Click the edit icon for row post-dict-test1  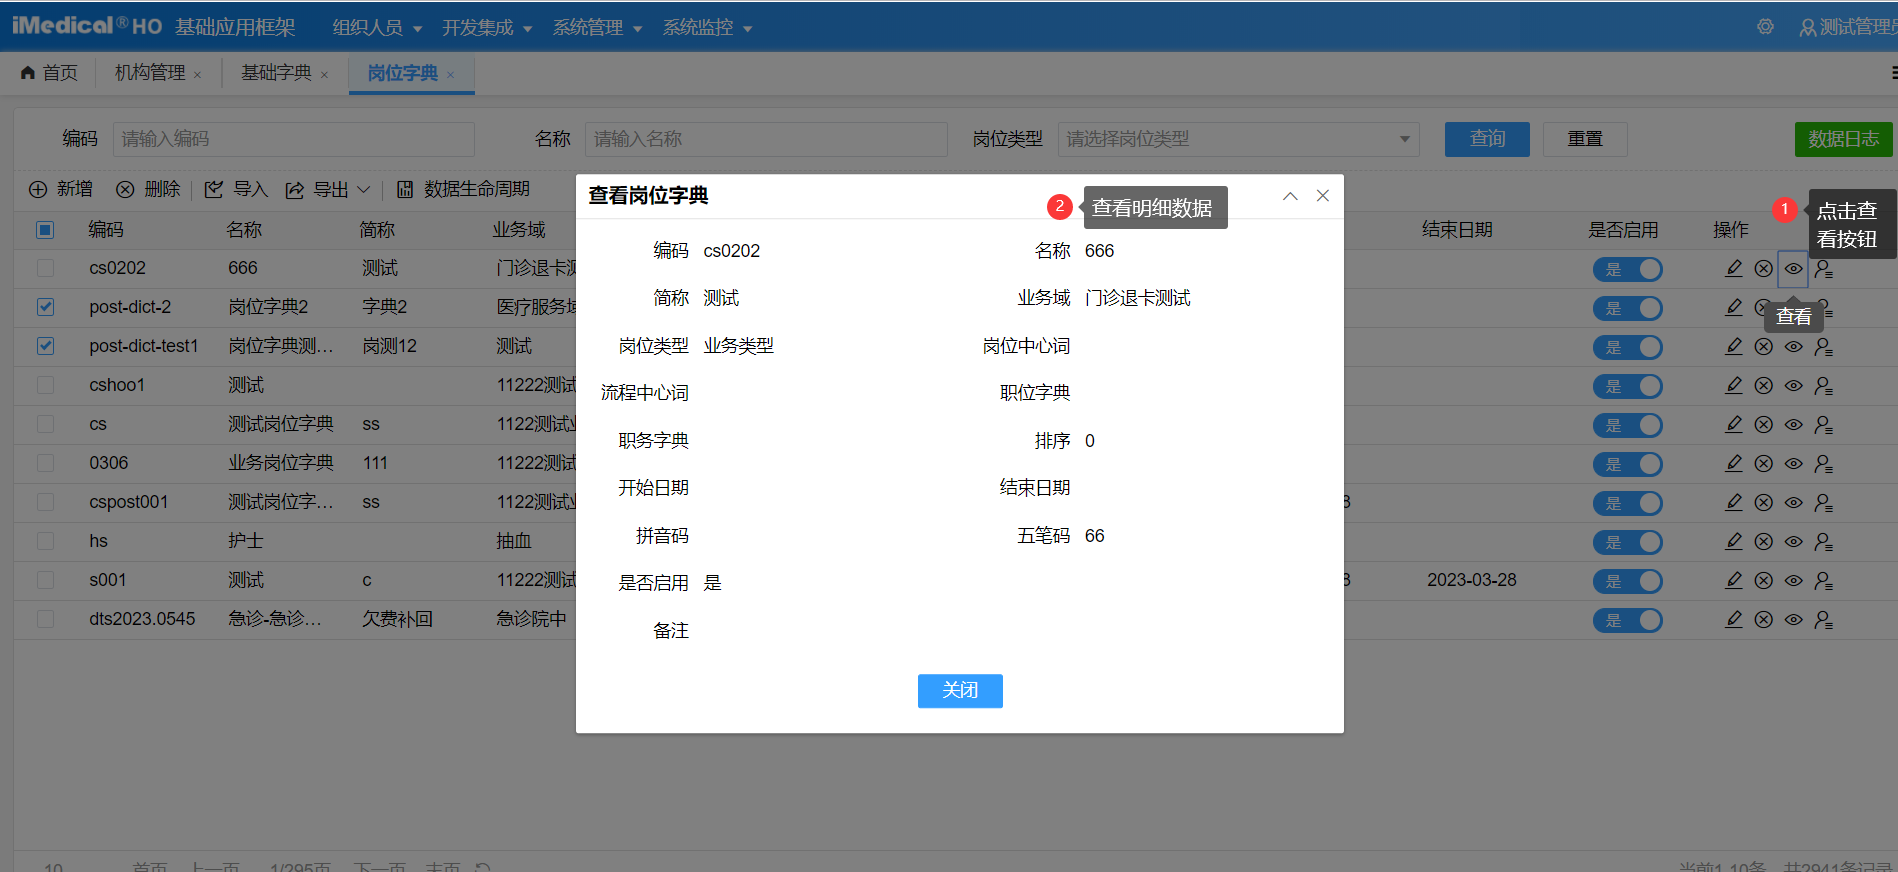pyautogui.click(x=1734, y=346)
